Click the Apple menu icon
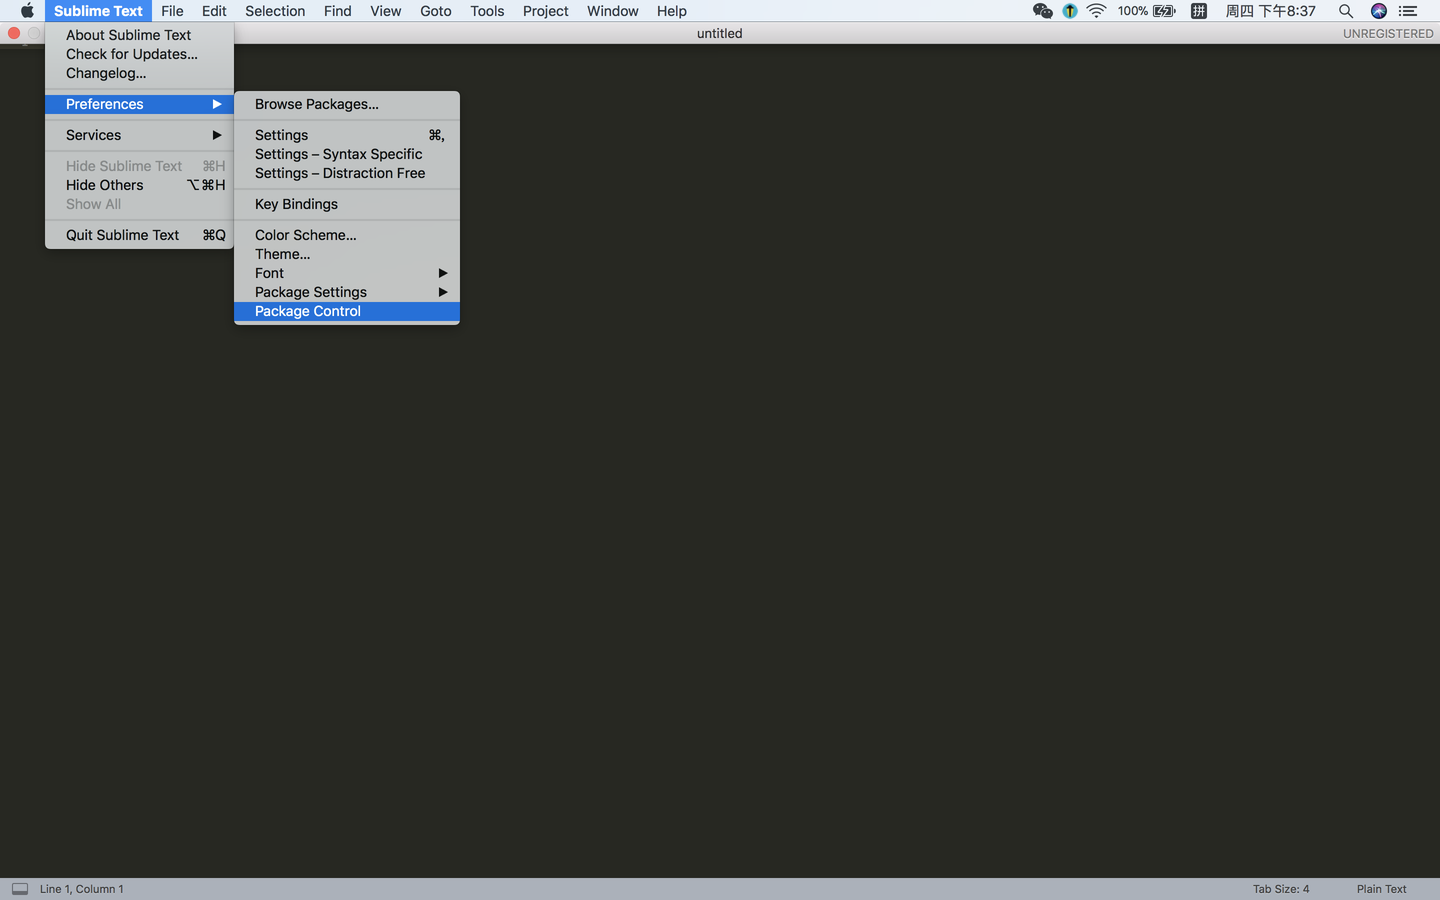1440x900 pixels. pyautogui.click(x=27, y=11)
